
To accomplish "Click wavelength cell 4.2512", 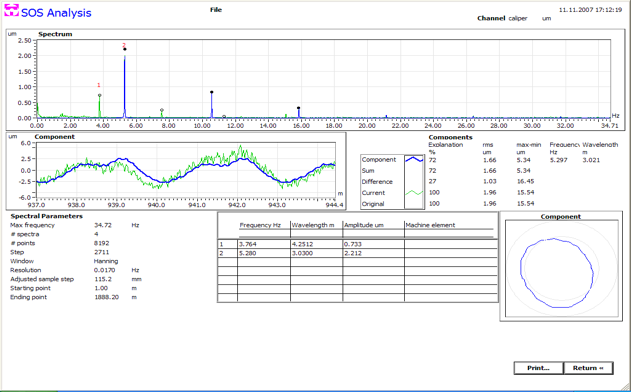I will [x=316, y=244].
